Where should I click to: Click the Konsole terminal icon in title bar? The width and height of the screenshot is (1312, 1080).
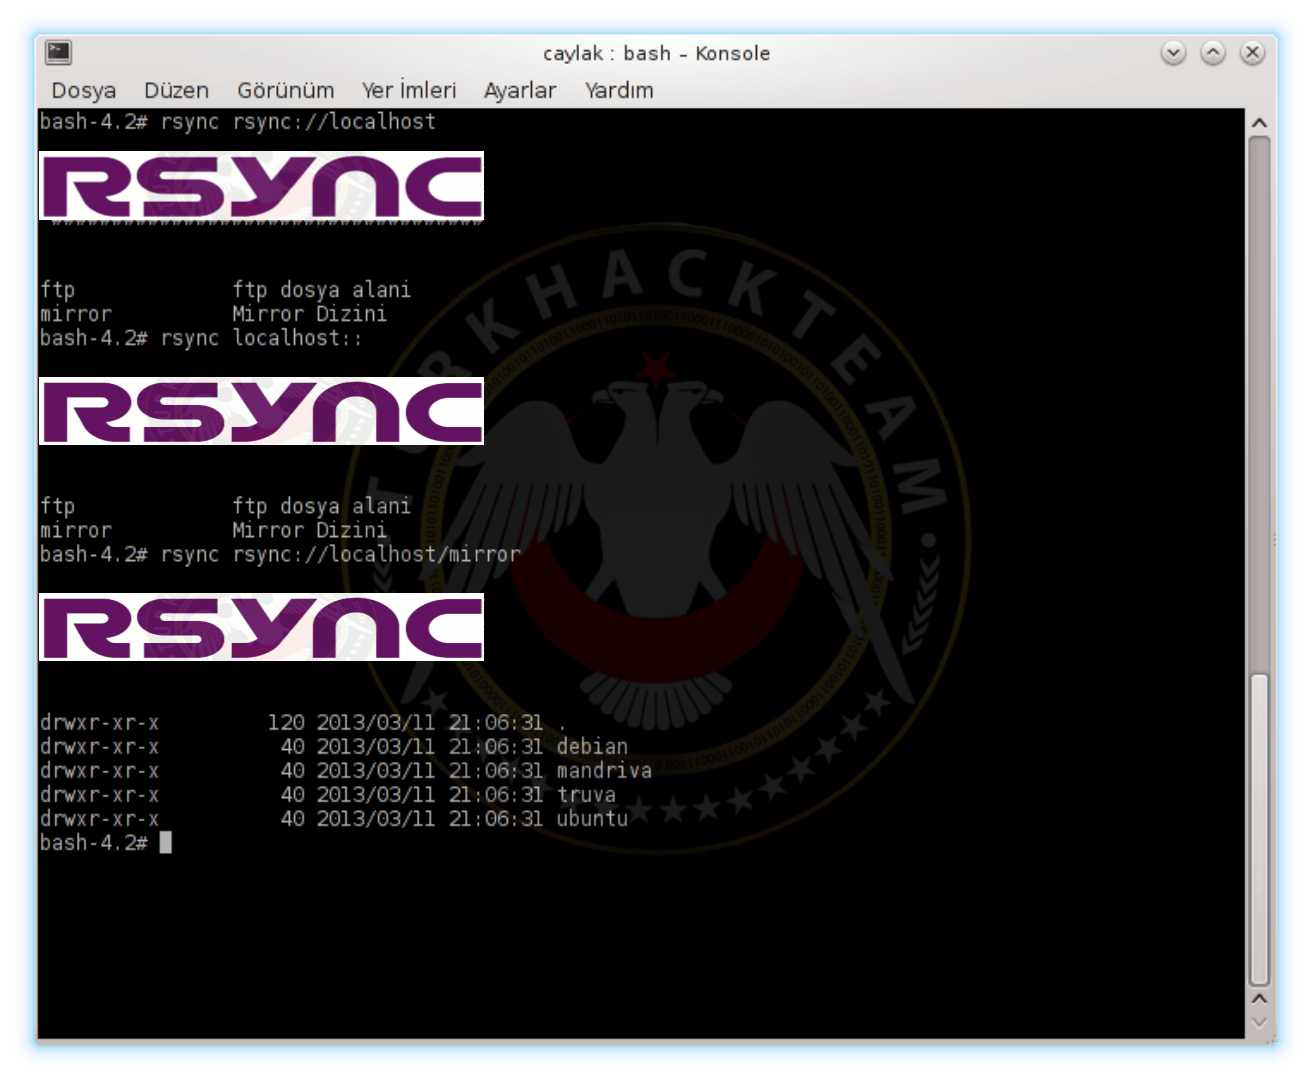click(x=58, y=52)
